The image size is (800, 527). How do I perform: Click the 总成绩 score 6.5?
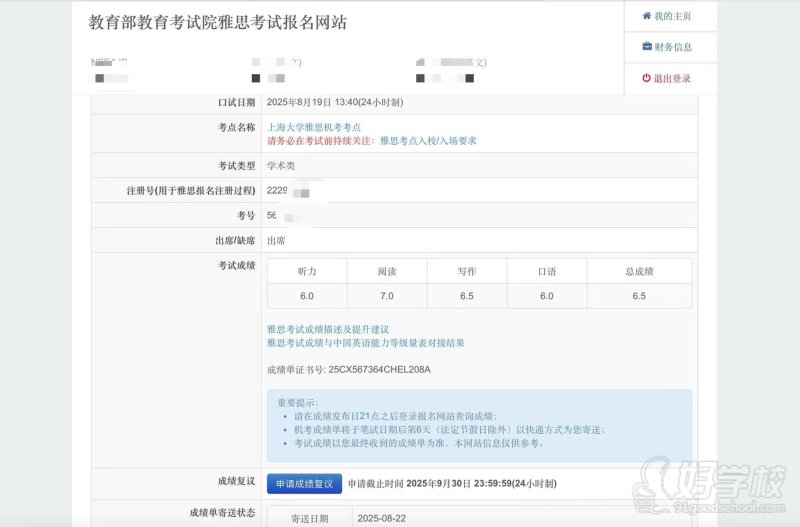639,296
